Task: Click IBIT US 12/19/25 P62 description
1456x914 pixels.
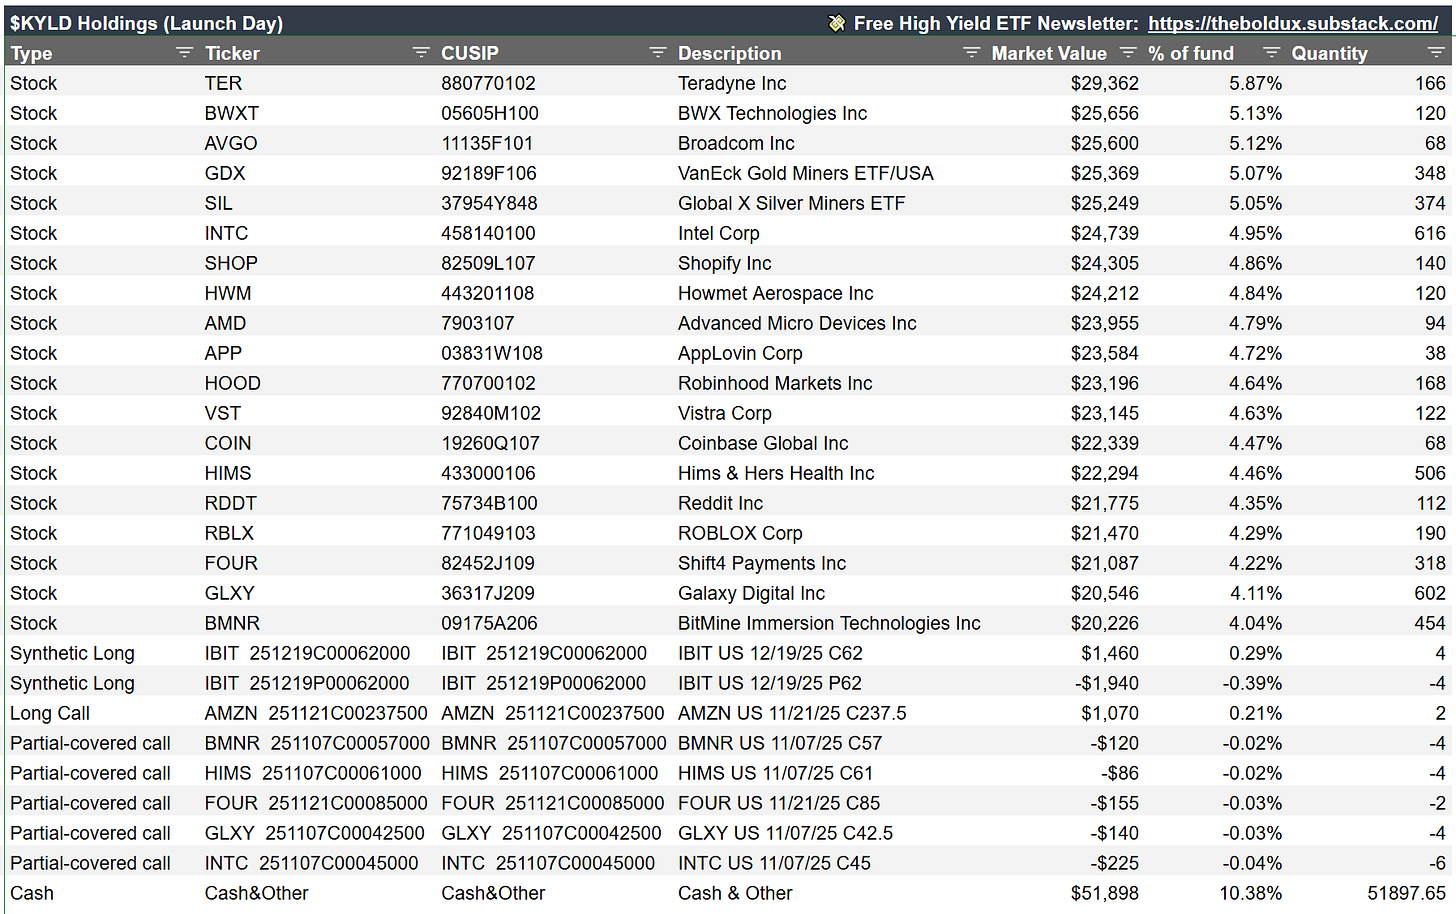Action: tap(770, 683)
